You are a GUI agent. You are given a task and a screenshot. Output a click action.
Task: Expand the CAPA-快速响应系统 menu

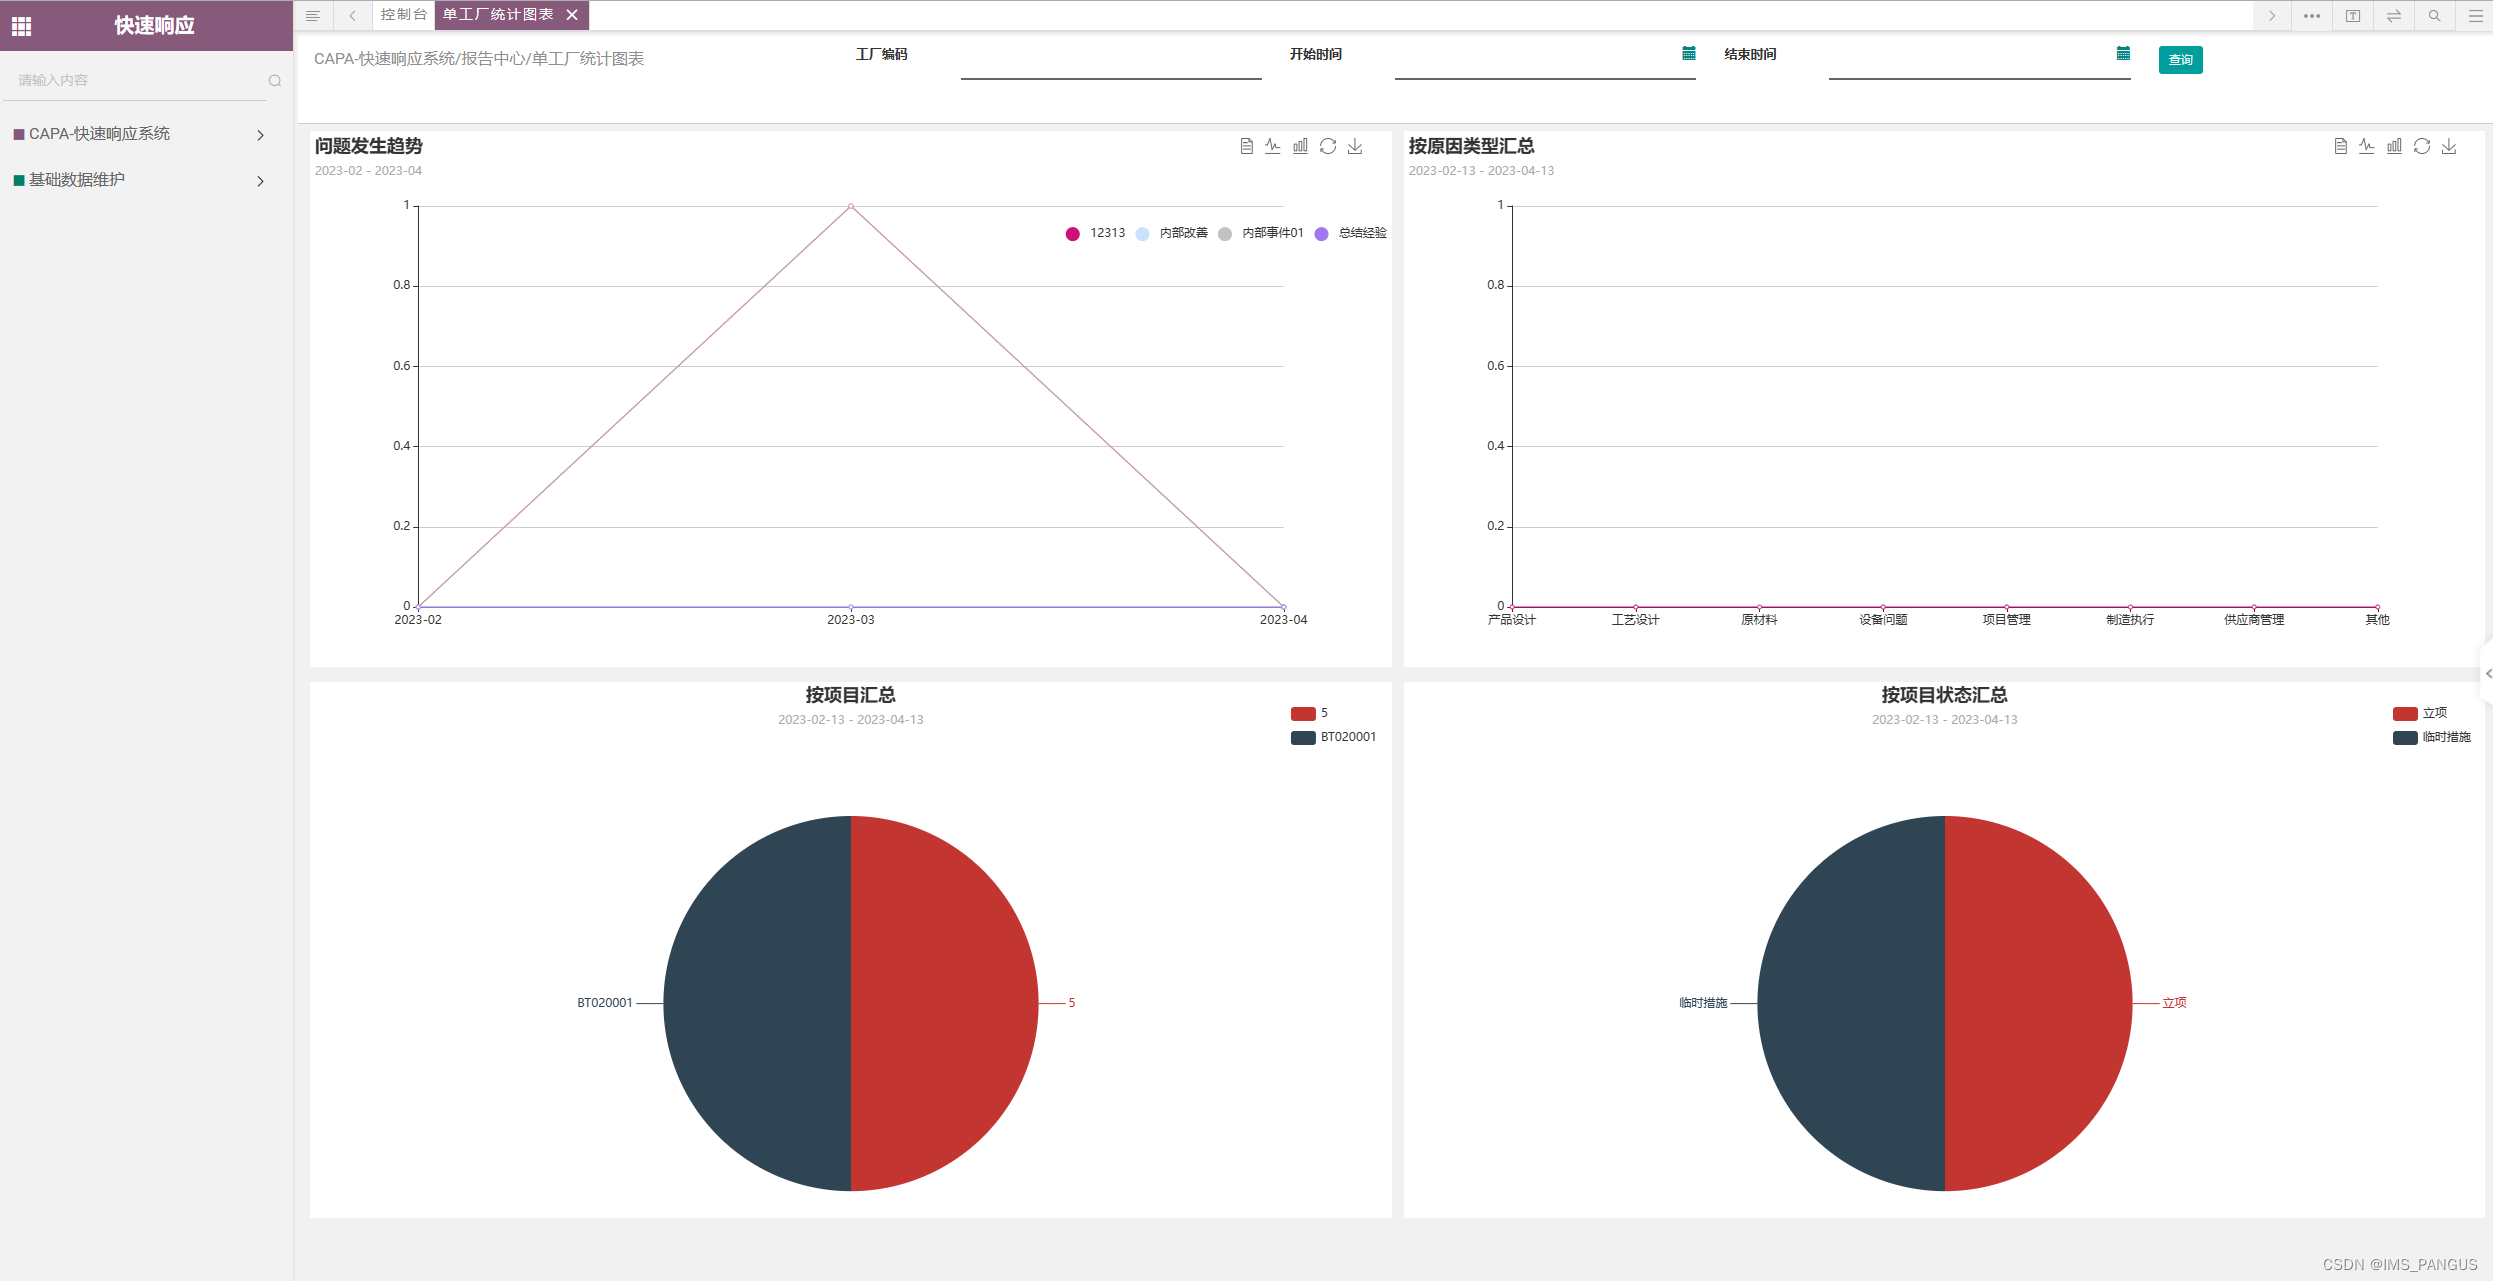coord(140,134)
